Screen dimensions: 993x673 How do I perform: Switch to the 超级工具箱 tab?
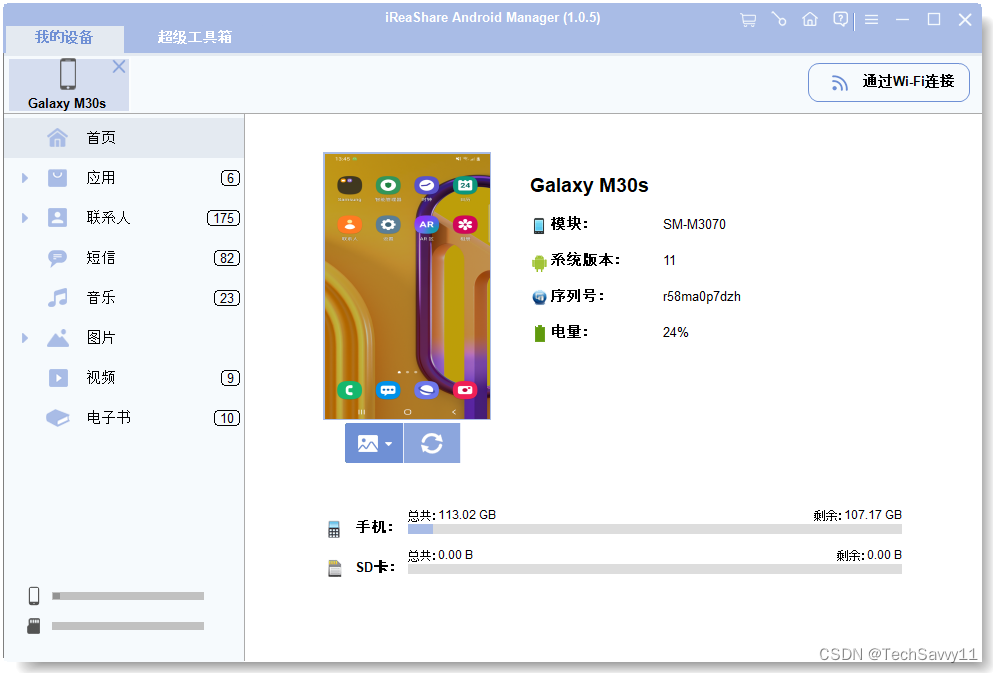[194, 37]
